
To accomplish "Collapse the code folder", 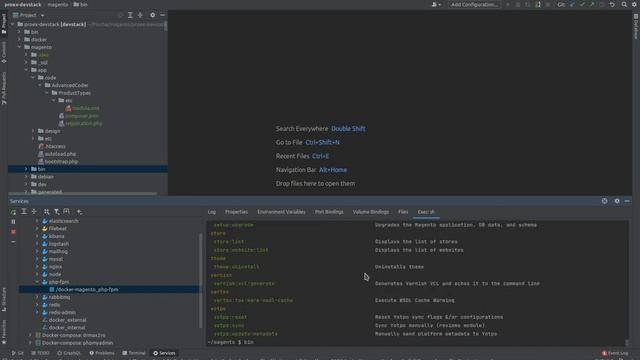I will [x=33, y=78].
